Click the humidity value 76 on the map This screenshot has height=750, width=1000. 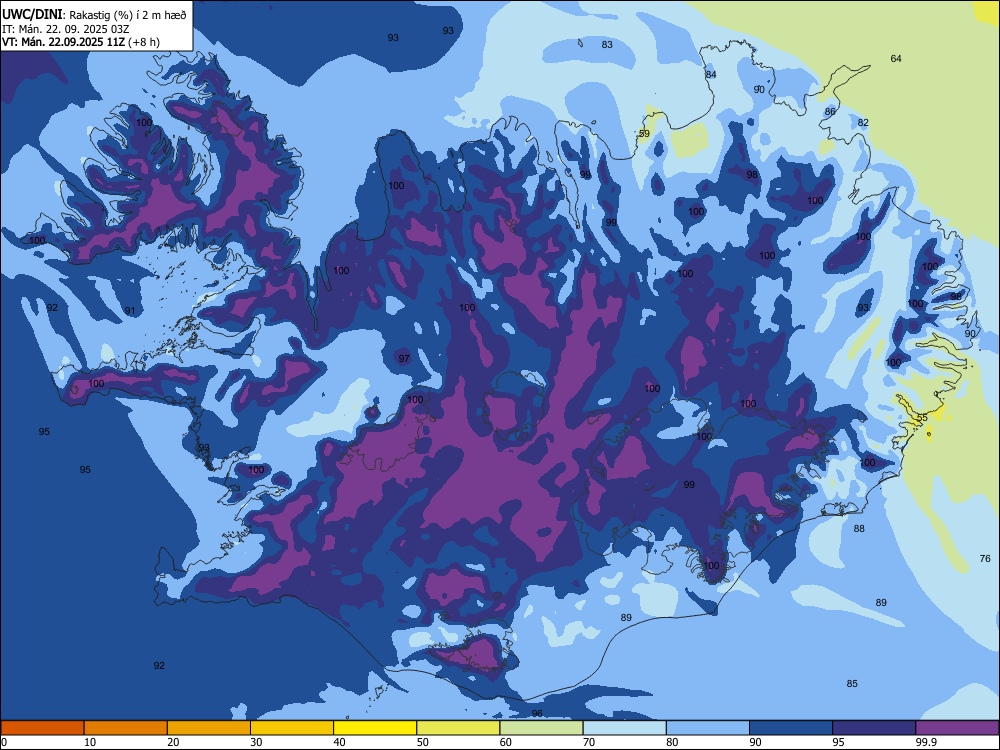point(985,559)
